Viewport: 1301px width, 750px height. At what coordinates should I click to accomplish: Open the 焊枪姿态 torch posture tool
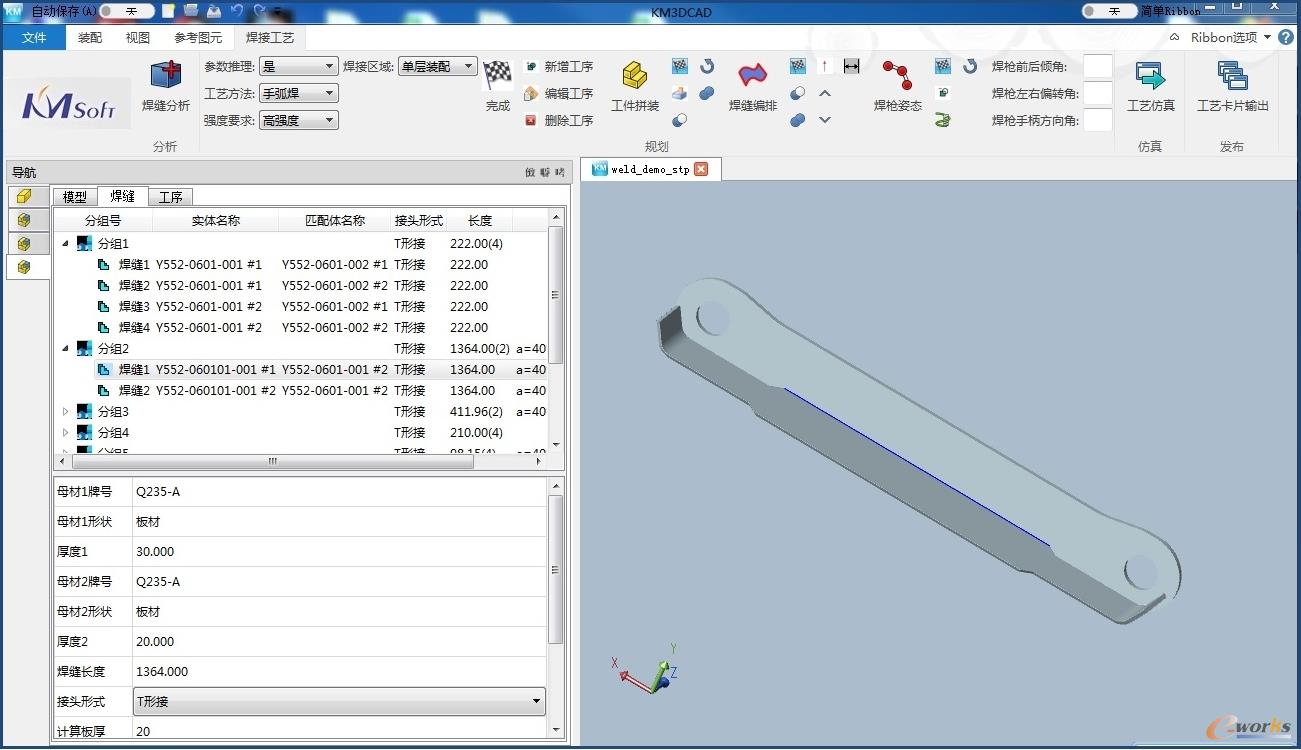point(897,86)
